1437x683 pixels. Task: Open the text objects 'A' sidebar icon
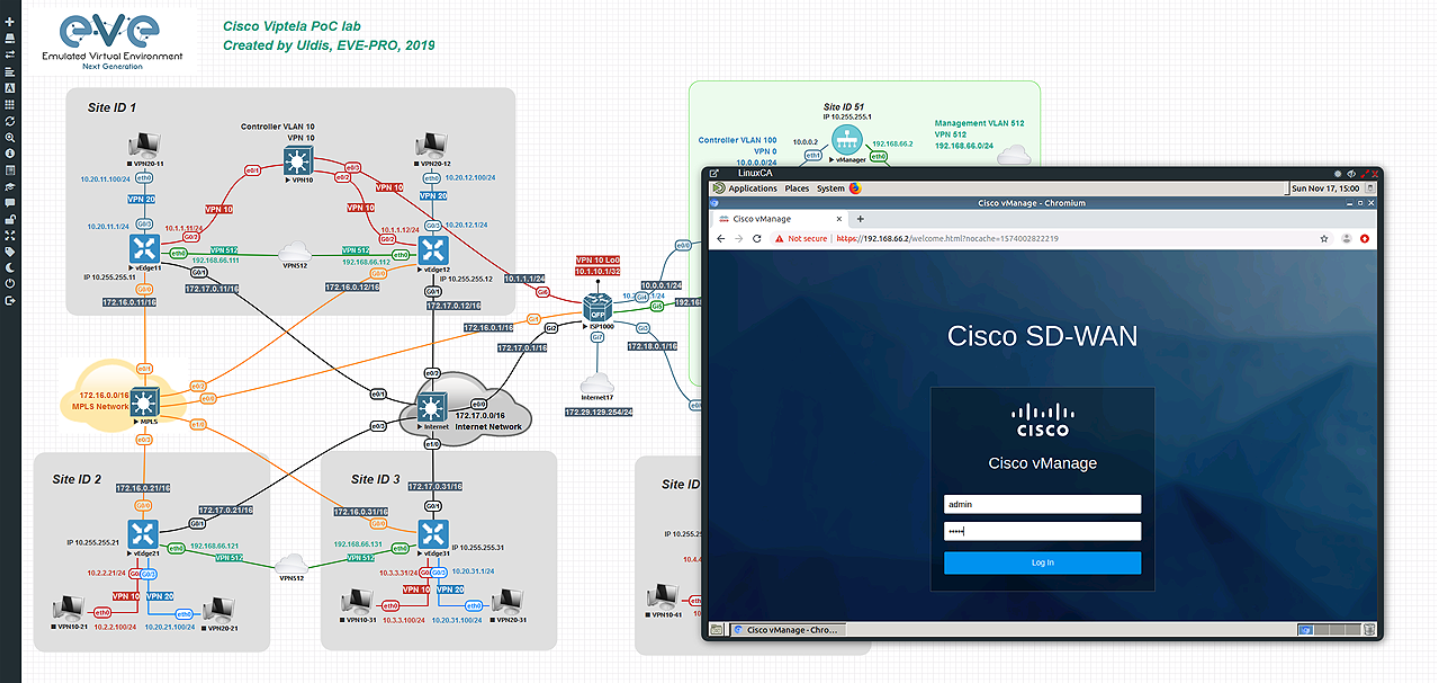[10, 87]
